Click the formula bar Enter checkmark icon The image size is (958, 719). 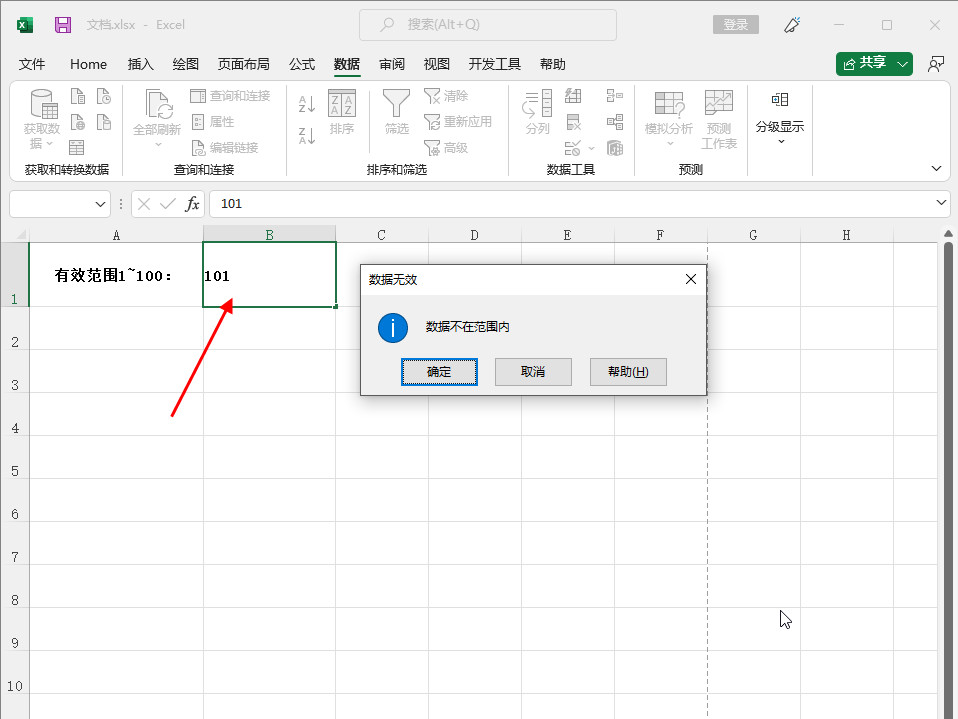point(167,203)
